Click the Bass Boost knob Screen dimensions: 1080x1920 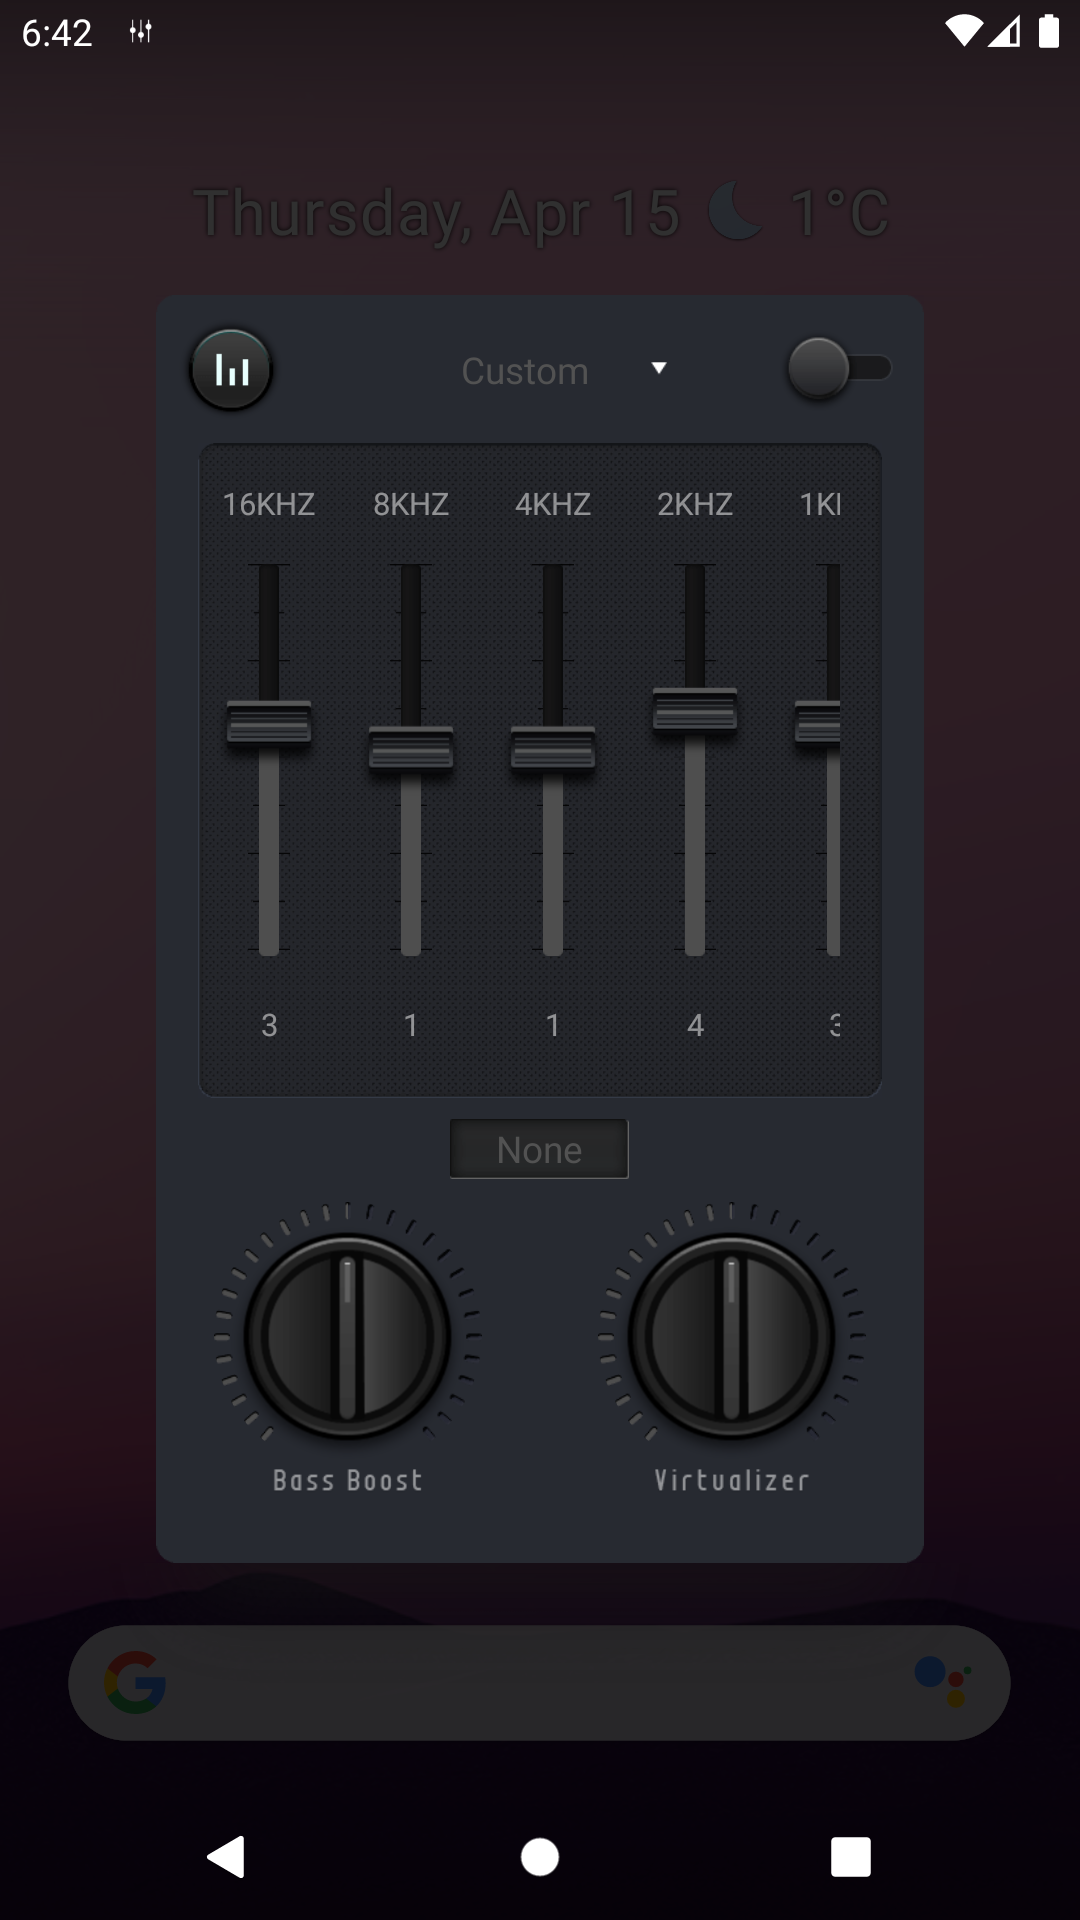[347, 1337]
